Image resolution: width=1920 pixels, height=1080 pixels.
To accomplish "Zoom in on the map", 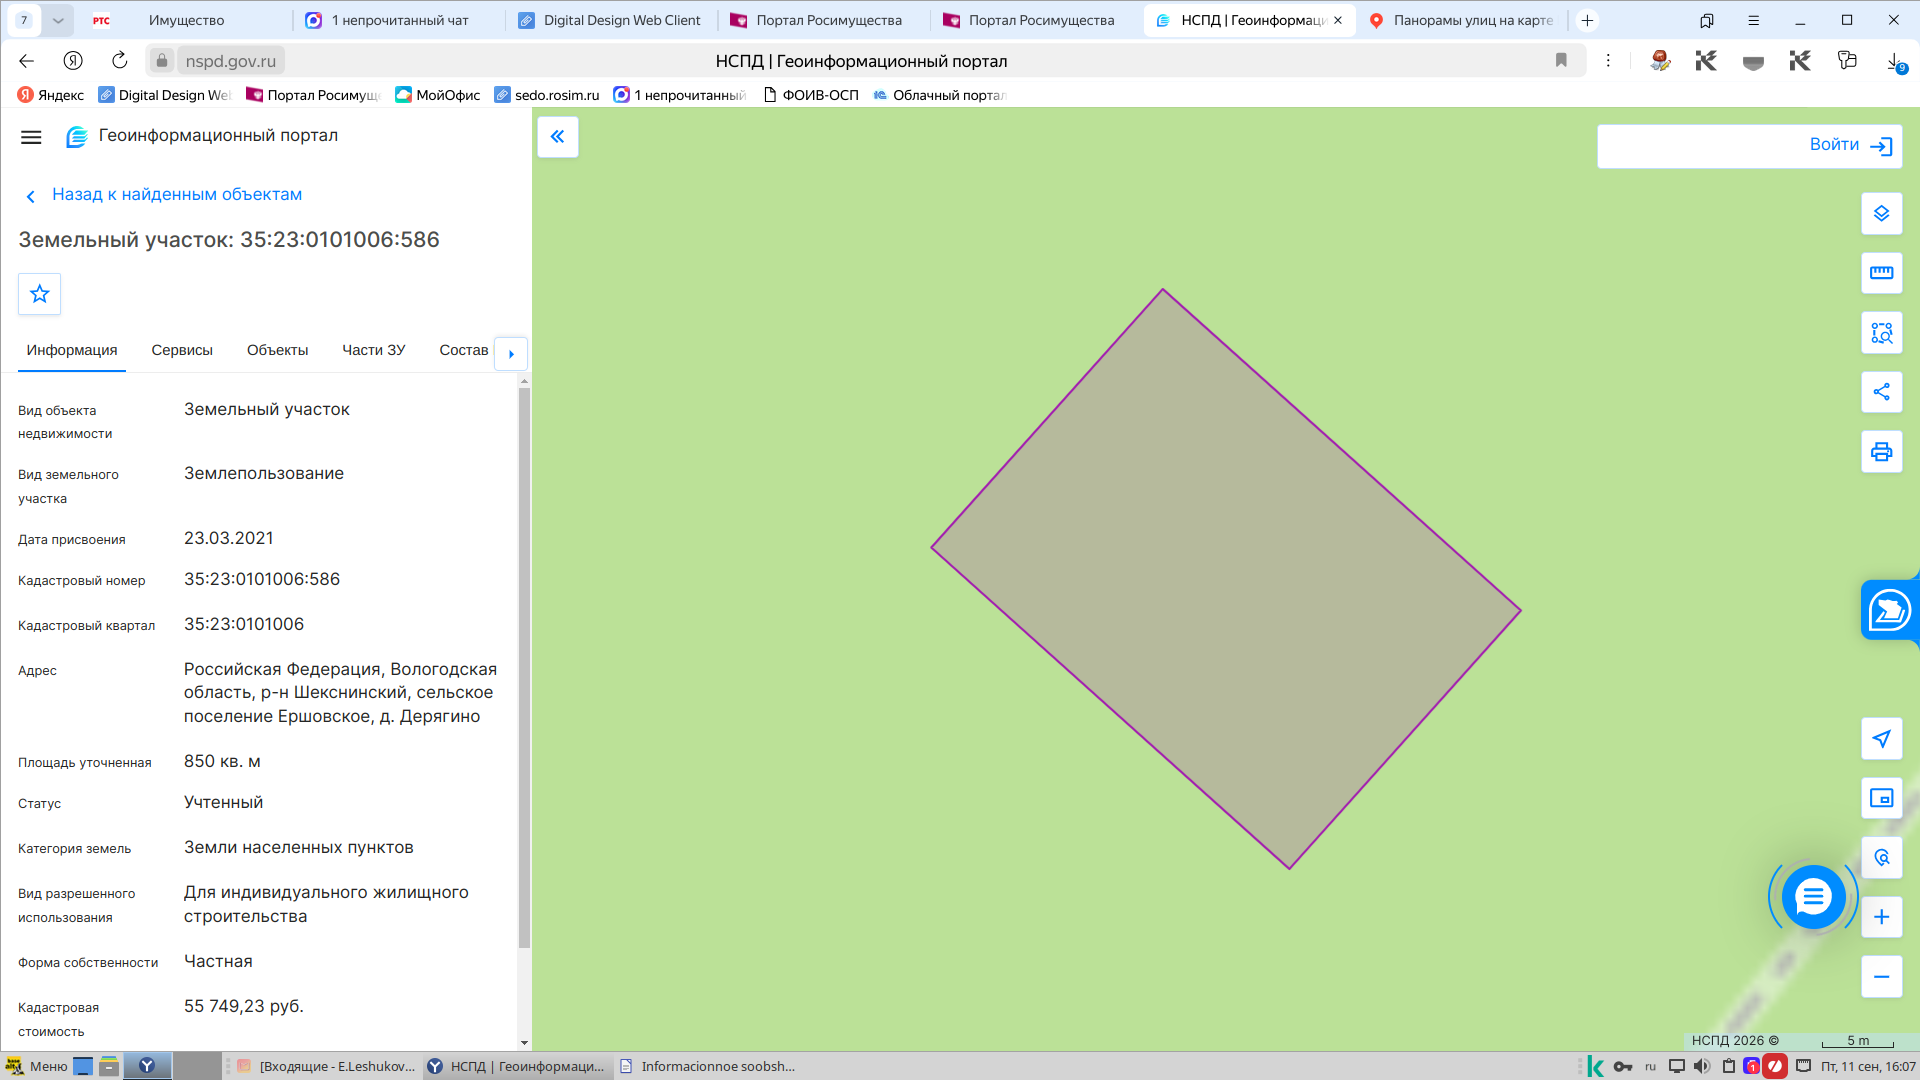I will [1881, 917].
